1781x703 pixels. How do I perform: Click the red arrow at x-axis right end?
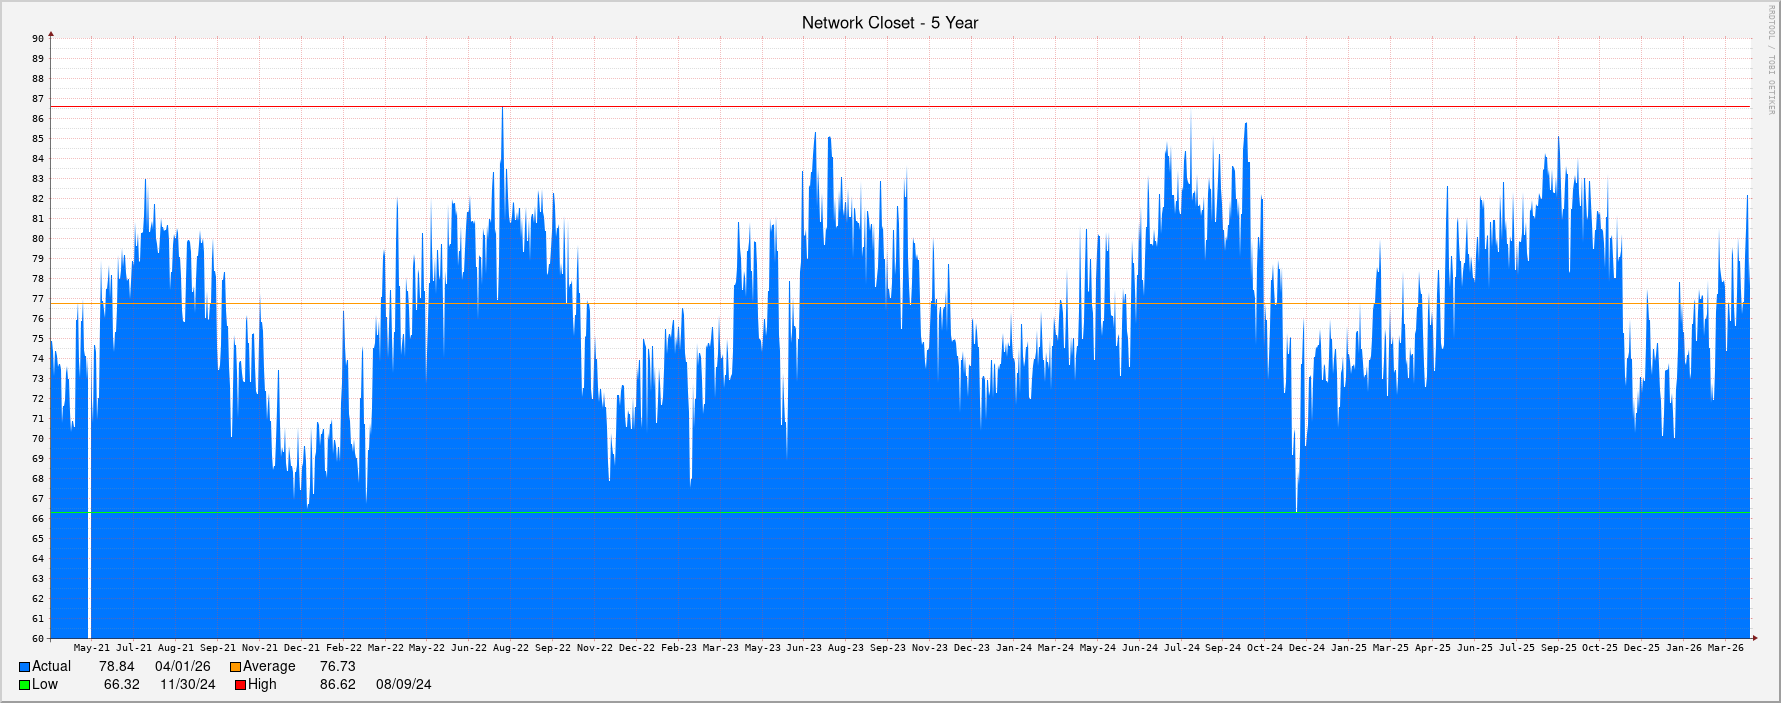(x=1754, y=638)
